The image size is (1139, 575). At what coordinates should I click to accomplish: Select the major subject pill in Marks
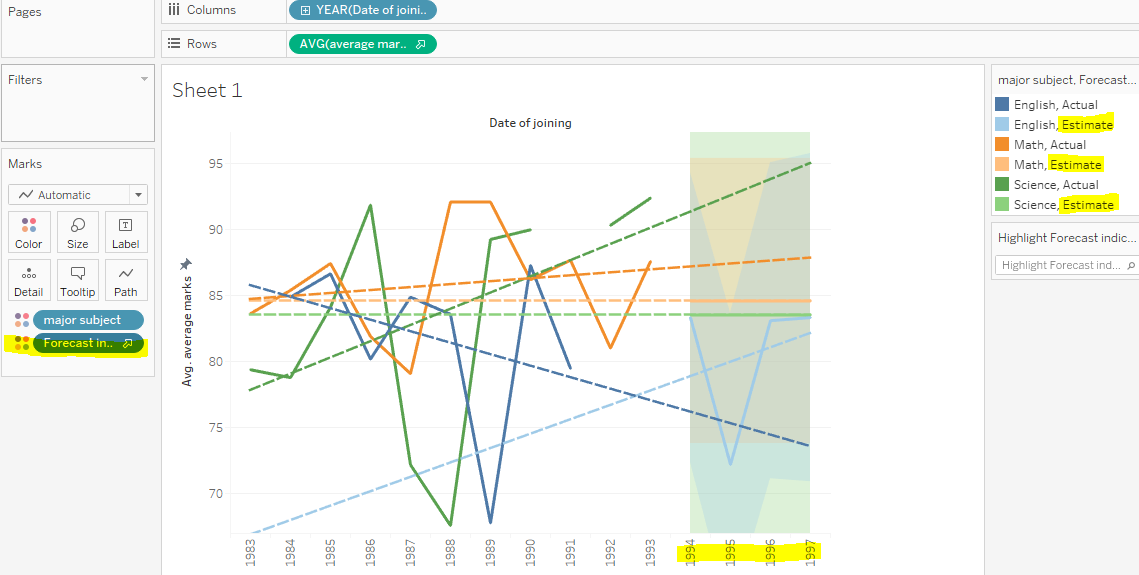tap(87, 320)
